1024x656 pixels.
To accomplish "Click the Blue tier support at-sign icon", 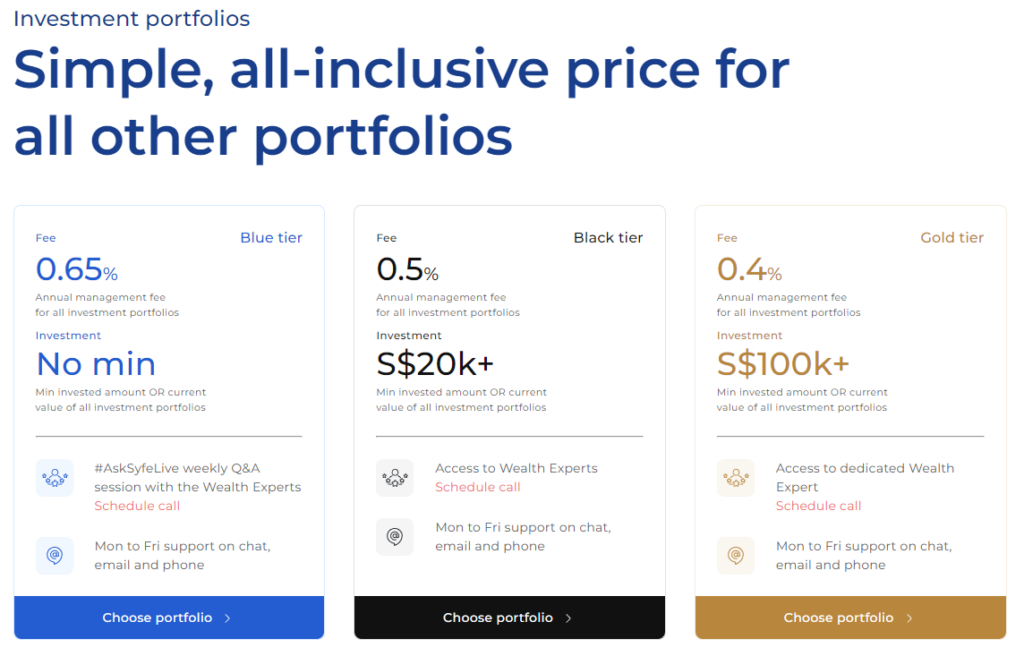I will (55, 555).
